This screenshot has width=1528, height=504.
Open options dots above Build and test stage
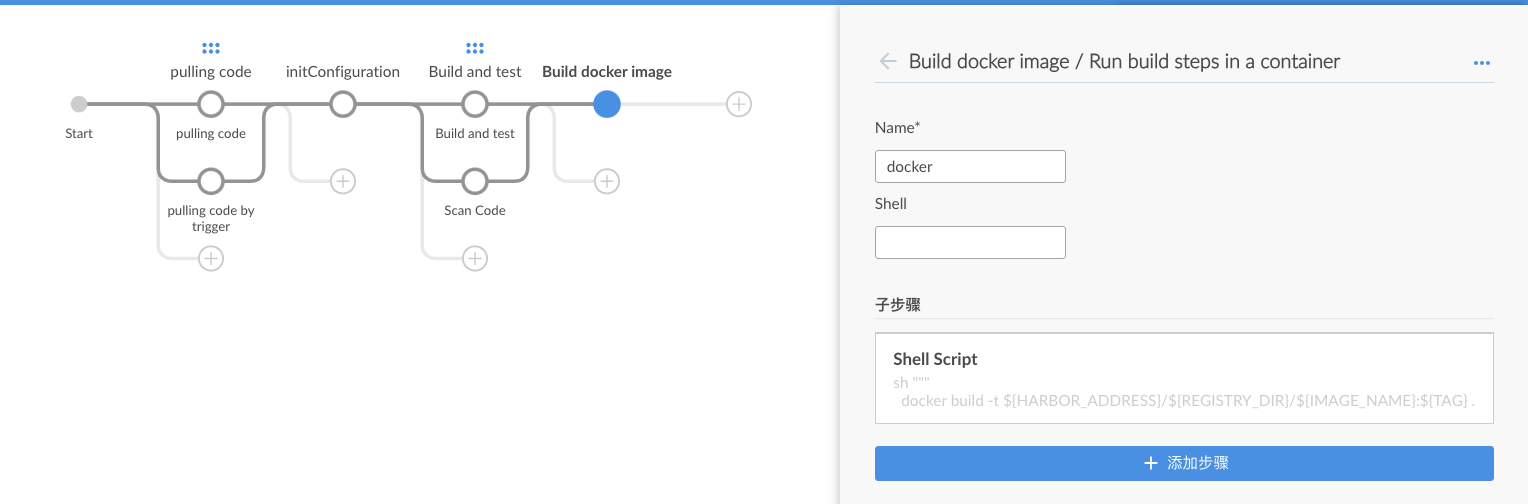click(x=475, y=48)
